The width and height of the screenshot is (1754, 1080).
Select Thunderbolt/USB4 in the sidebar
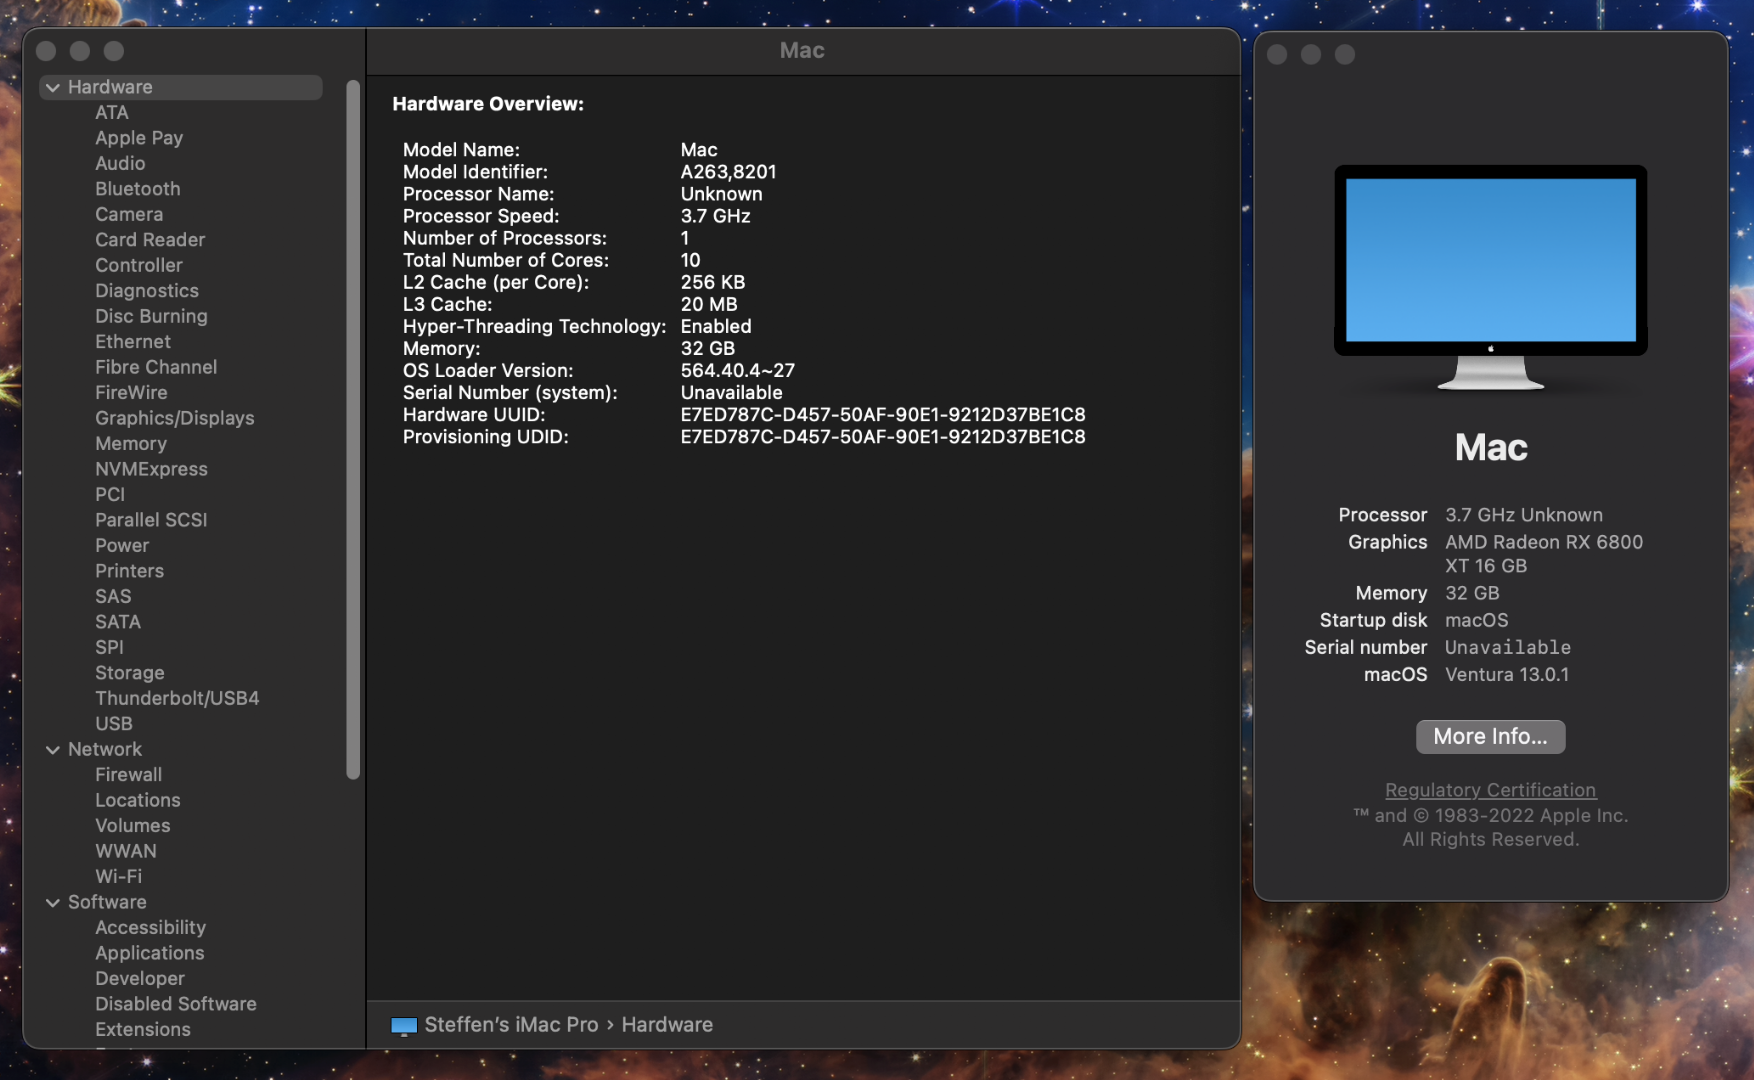(177, 699)
